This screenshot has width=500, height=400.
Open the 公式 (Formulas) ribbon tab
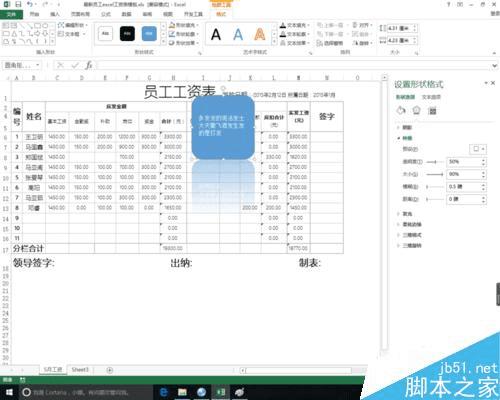pyautogui.click(x=106, y=14)
